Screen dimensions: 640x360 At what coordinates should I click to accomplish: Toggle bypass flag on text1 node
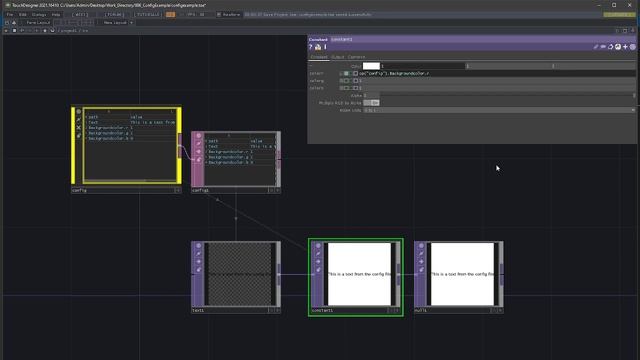(x=198, y=262)
